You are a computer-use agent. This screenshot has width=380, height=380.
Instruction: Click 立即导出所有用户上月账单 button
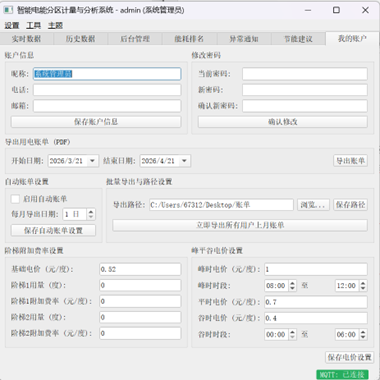click(240, 225)
